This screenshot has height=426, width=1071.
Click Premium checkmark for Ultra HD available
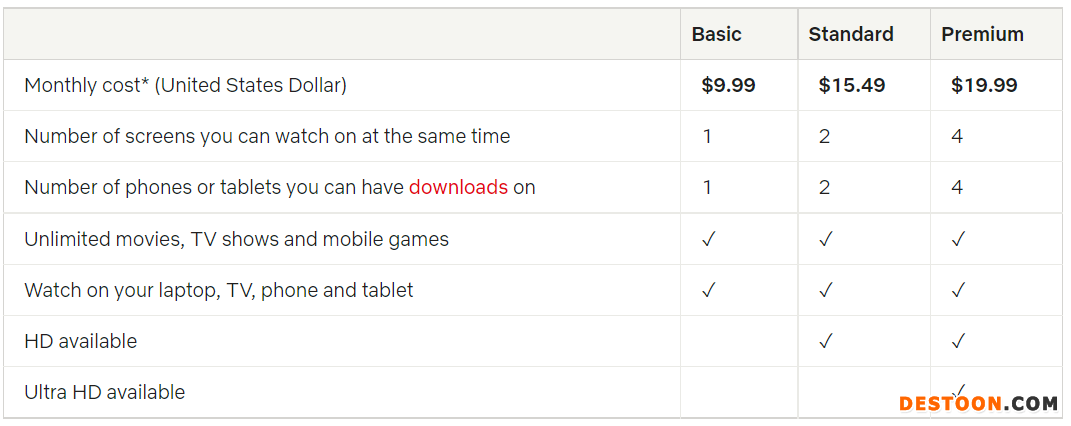(x=960, y=388)
